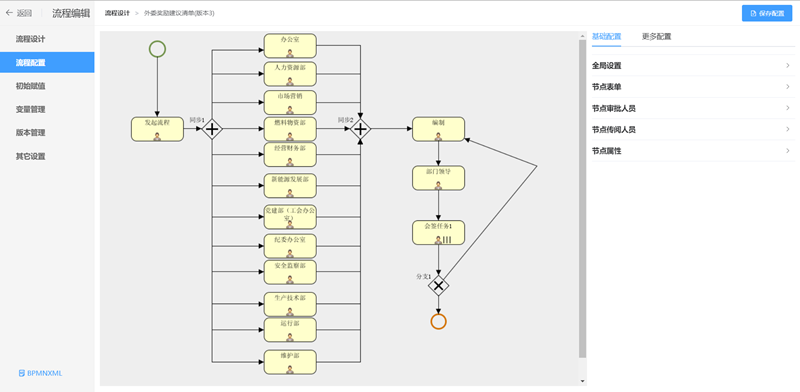The image size is (800, 392).
Task: Select the 人力资源部 task node
Action: [290, 74]
